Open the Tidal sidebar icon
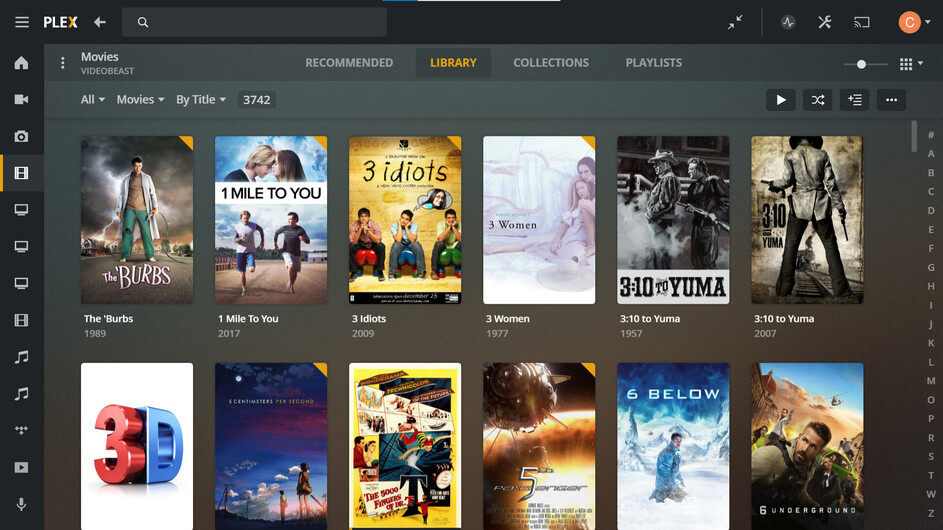Screen dimensions: 943x530 (22, 431)
